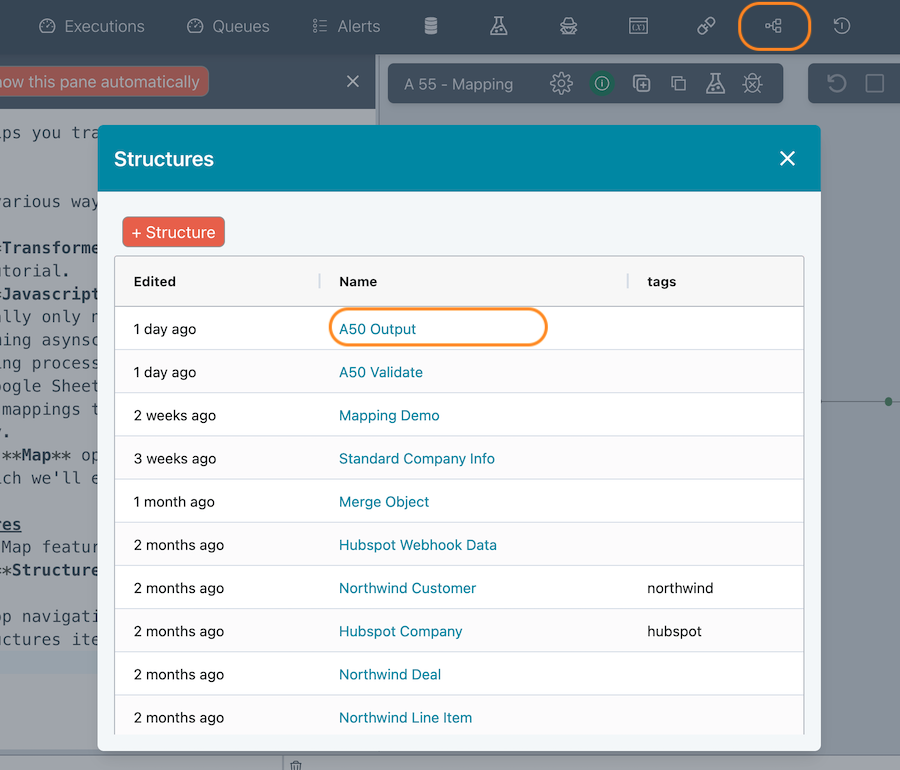Close the Structures dialog
This screenshot has height=770, width=900.
pos(787,159)
